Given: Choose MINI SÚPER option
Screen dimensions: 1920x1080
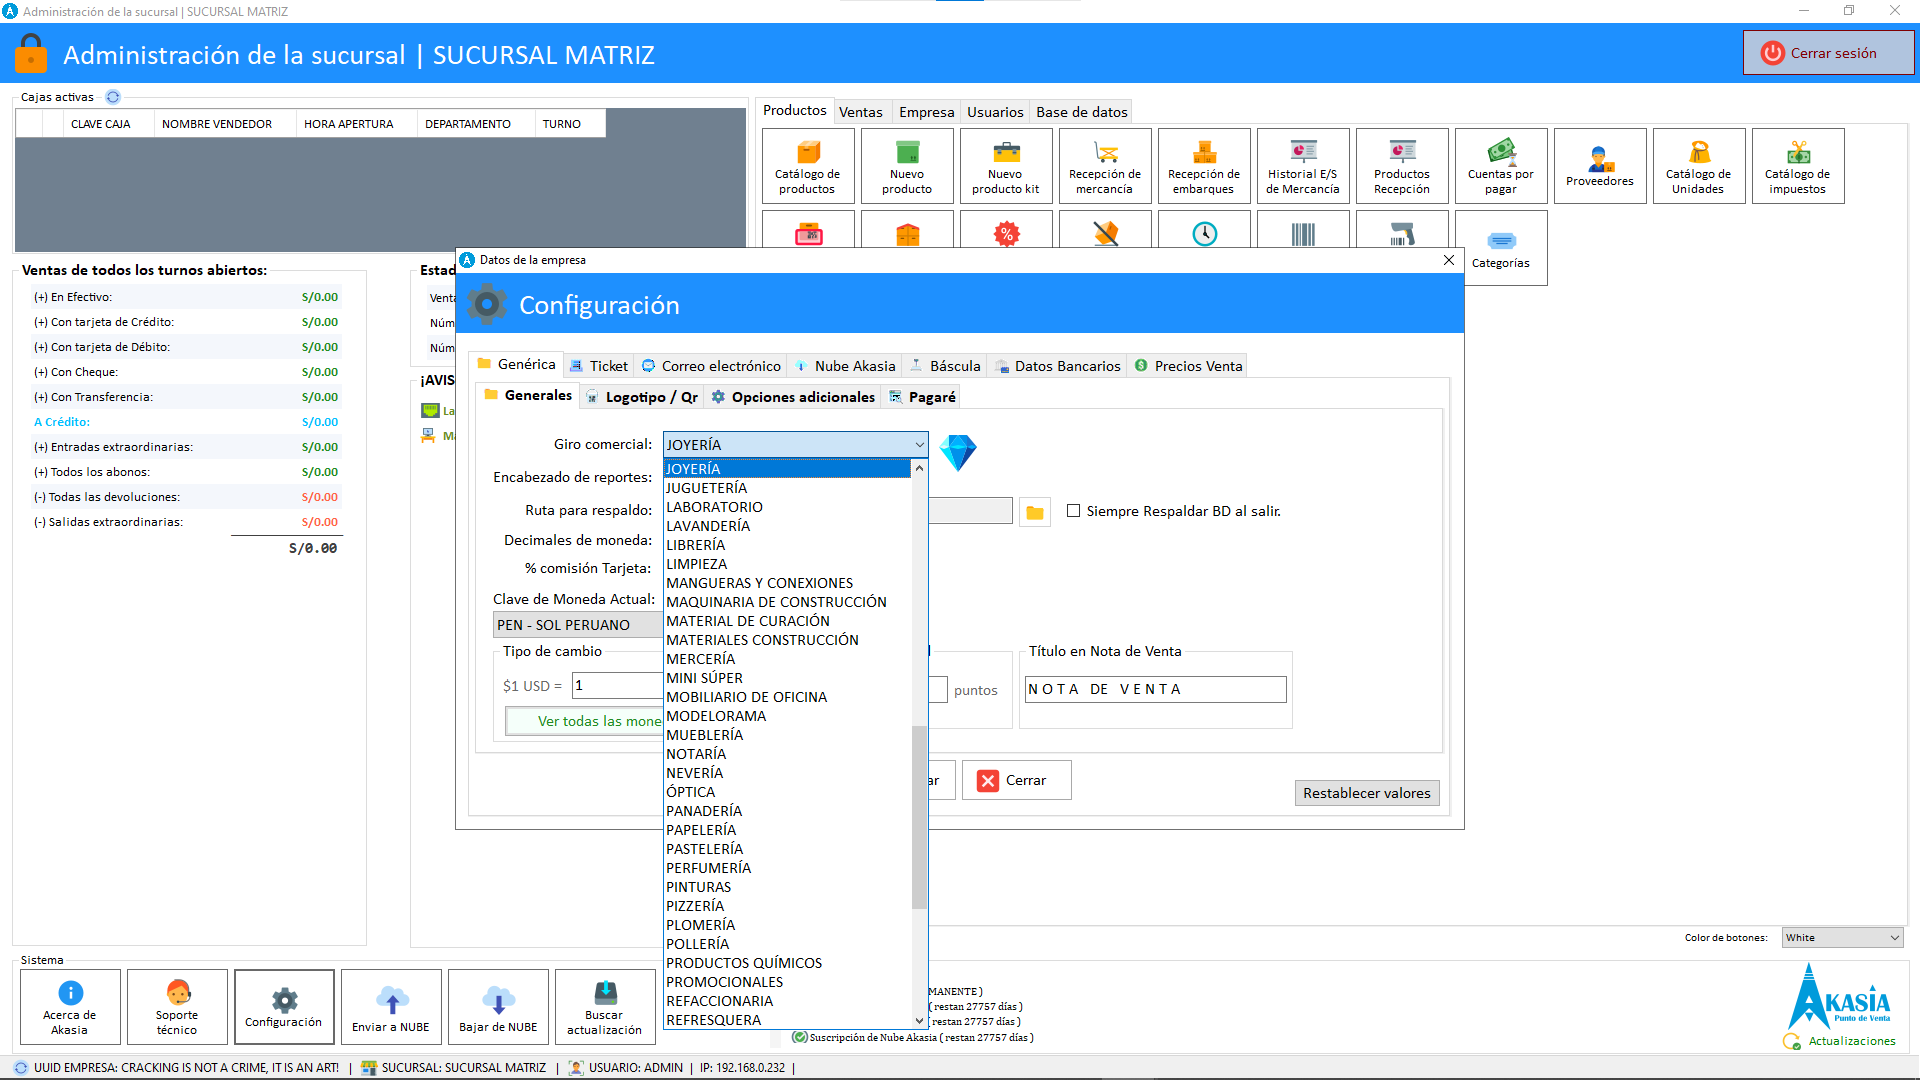Looking at the screenshot, I should [788, 678].
